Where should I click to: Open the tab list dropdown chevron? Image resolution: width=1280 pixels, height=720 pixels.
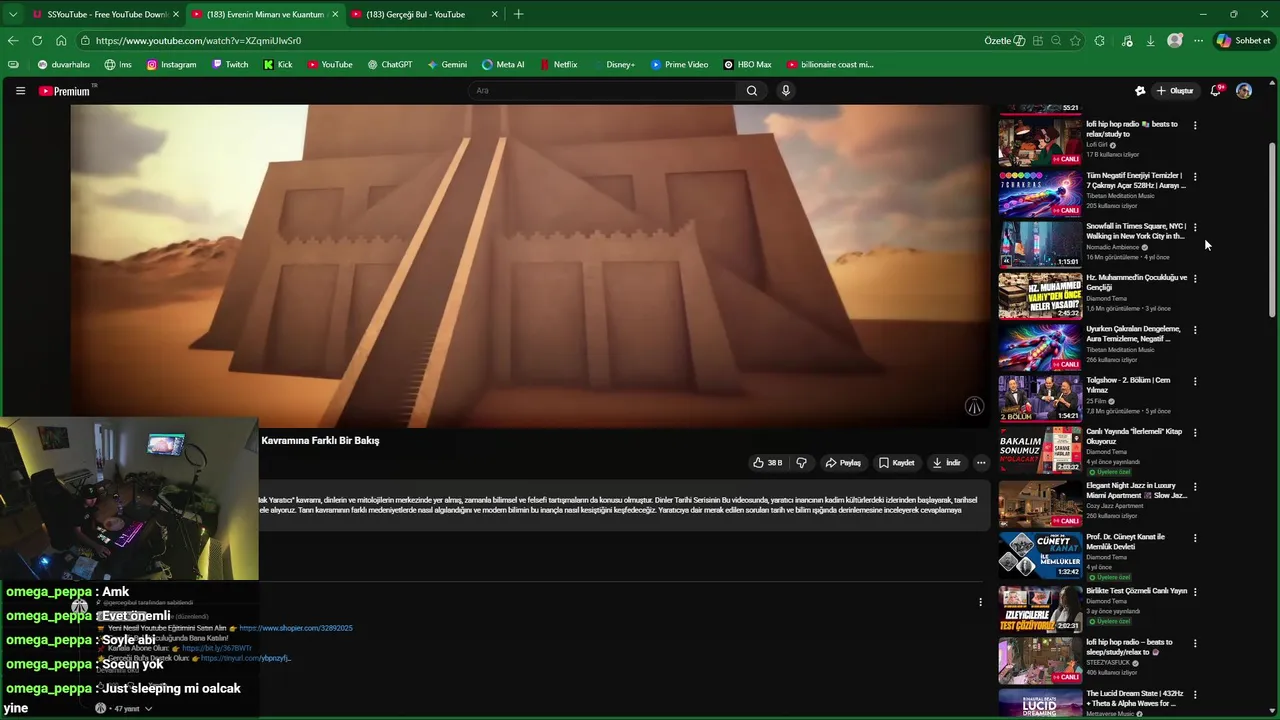(13, 14)
